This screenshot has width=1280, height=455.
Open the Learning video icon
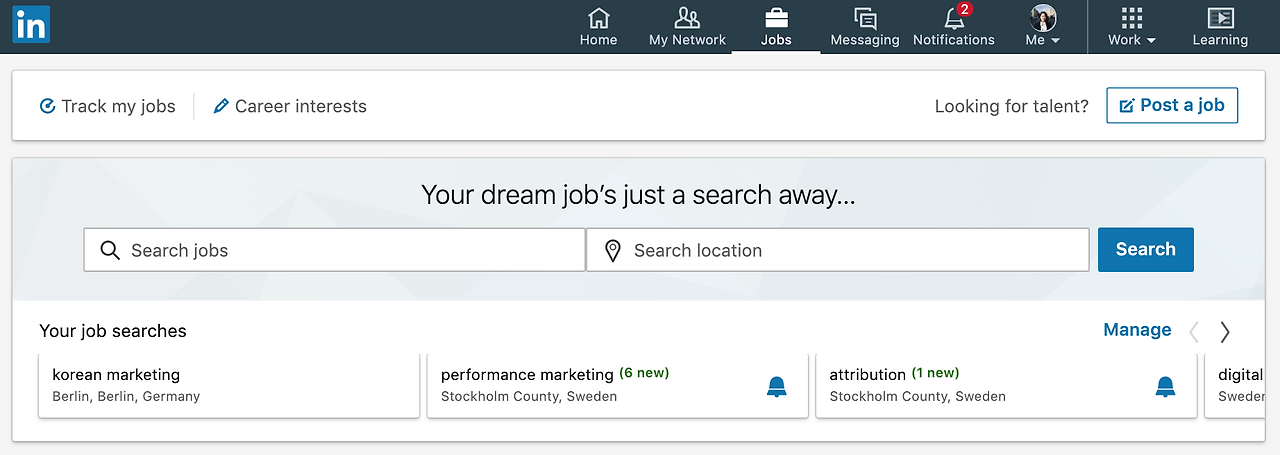1220,18
